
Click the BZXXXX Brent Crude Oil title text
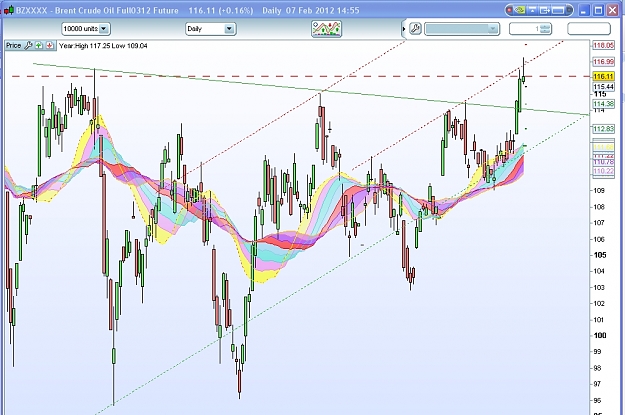97,10
